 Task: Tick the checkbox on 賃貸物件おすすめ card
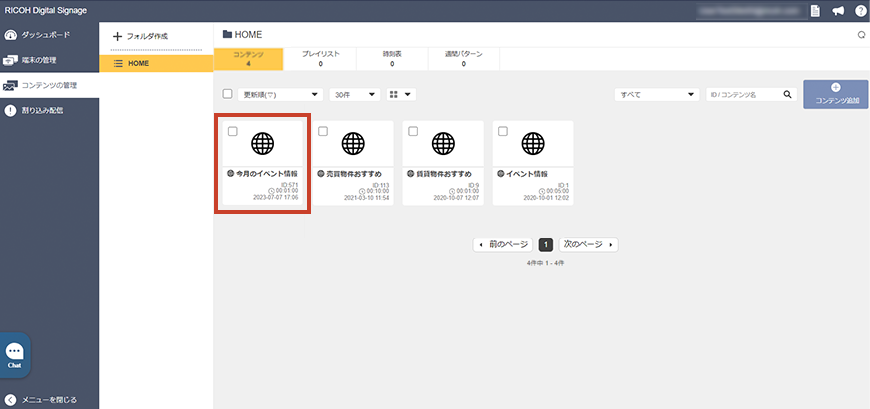413,131
